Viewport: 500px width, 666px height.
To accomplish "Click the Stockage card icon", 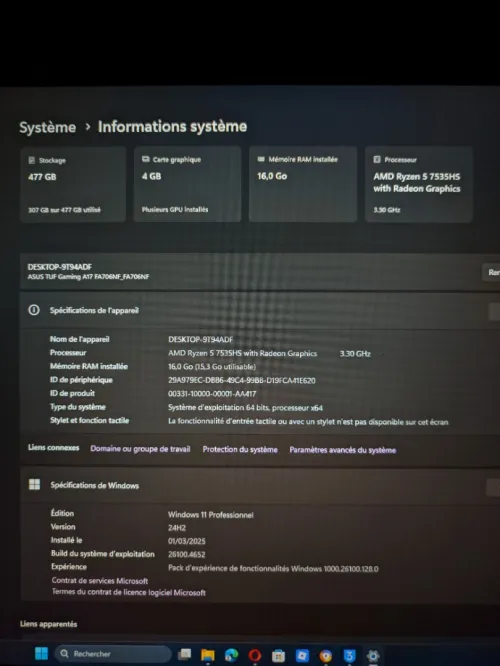I will tap(31, 160).
